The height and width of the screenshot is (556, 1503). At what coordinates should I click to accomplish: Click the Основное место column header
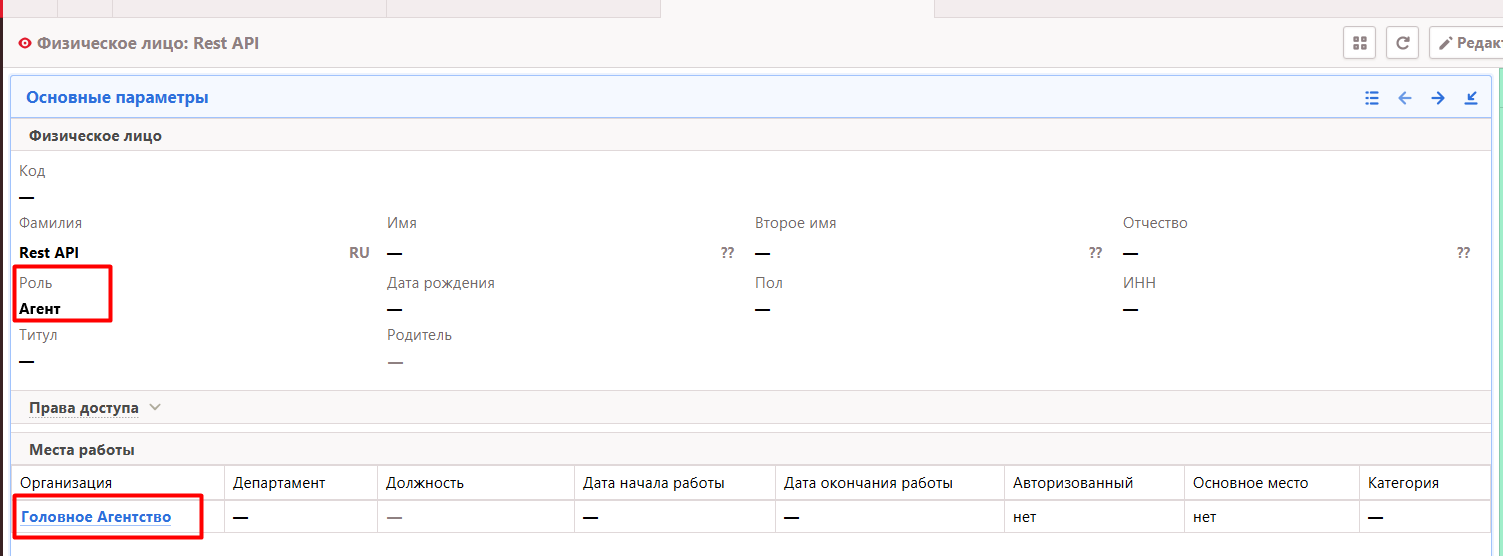click(1250, 483)
